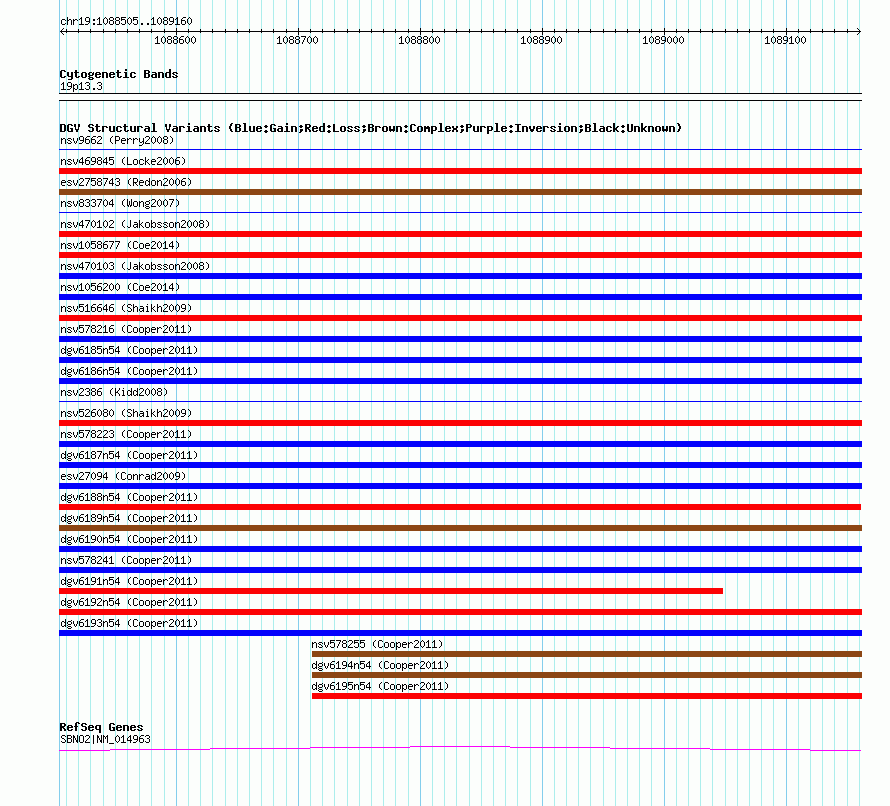Click the nsv1056200 (Coe2014) label
This screenshot has height=806, width=890.
click(x=120, y=287)
